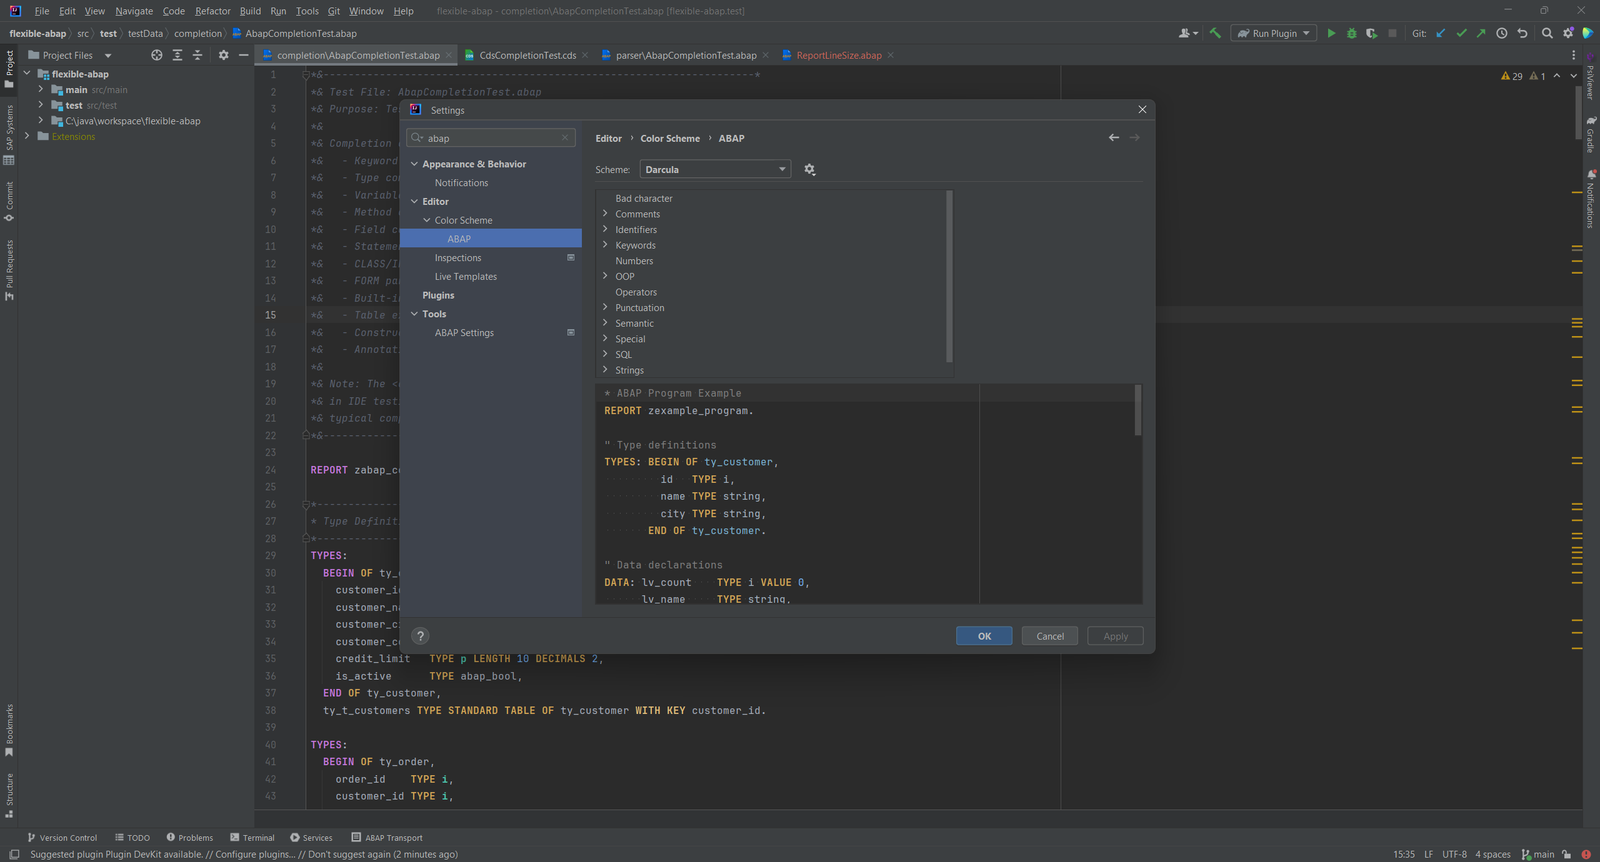
Task: Switch to ReportLineSize.abap tab
Action: pos(838,55)
